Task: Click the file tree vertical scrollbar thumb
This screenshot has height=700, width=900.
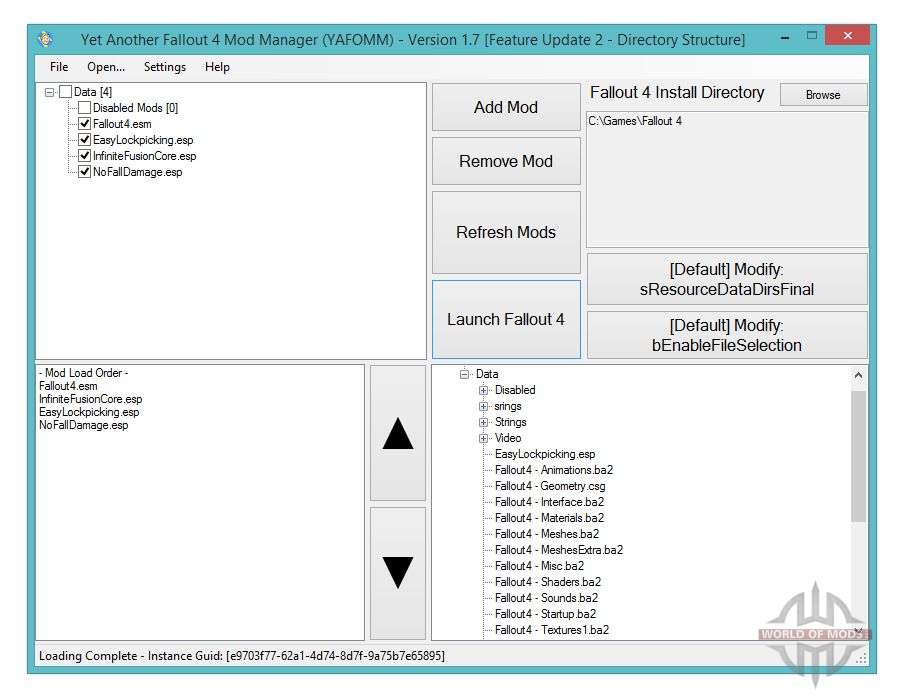Action: (858, 456)
